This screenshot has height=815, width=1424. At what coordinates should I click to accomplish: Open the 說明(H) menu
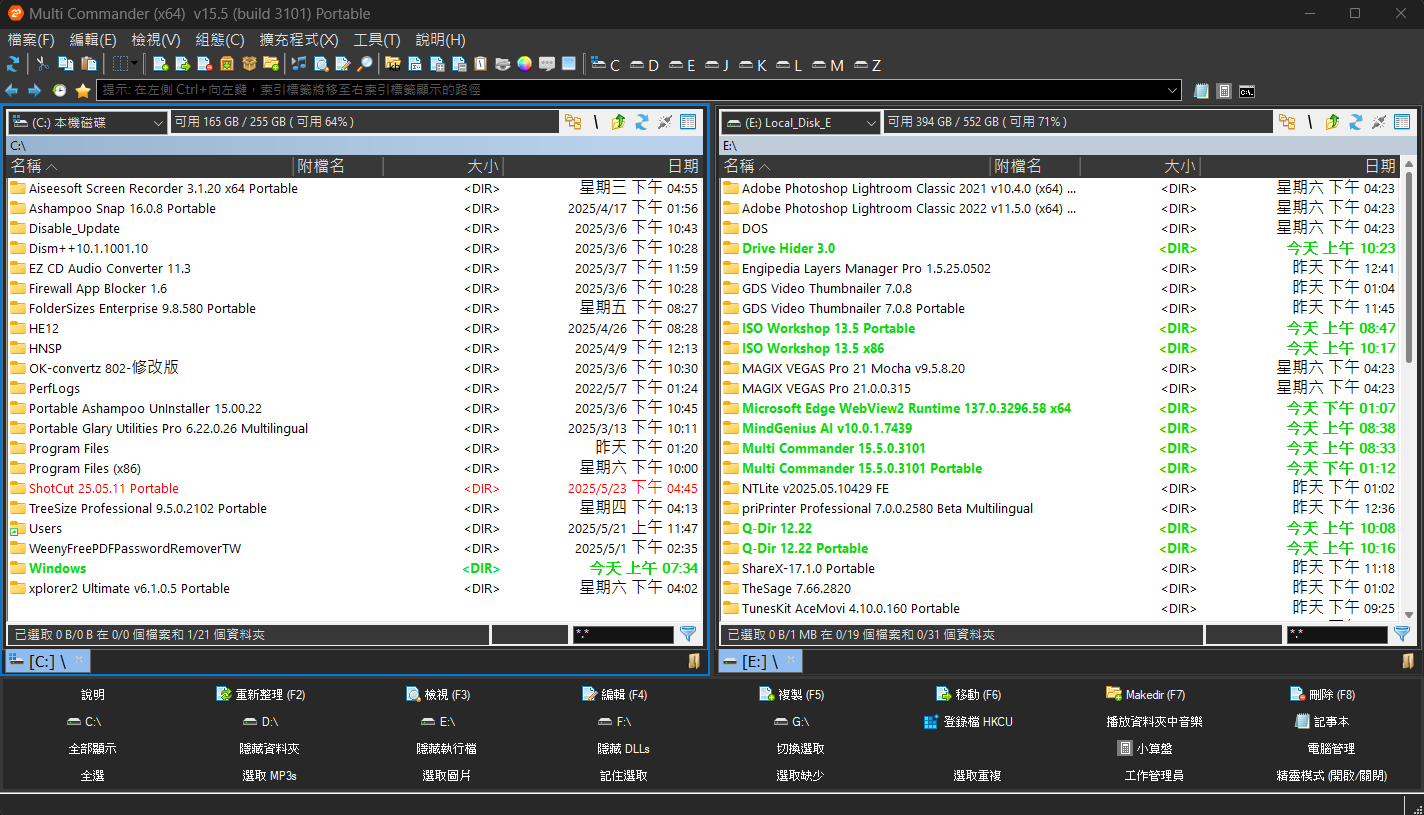[440, 40]
